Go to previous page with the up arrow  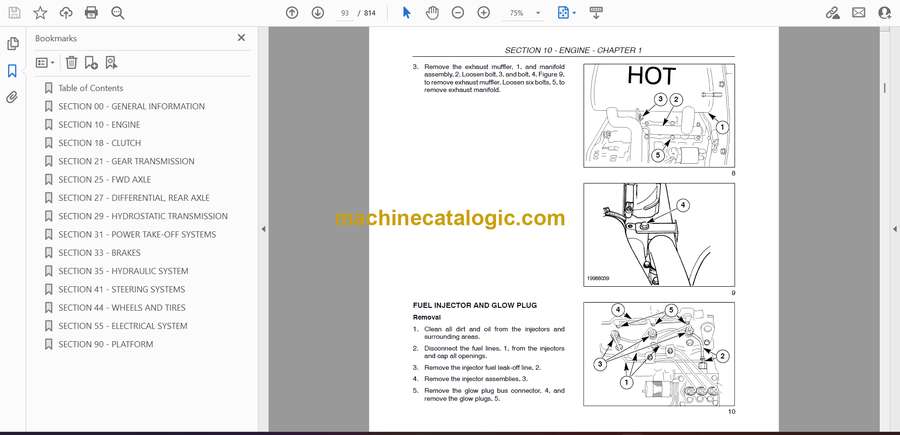[292, 13]
